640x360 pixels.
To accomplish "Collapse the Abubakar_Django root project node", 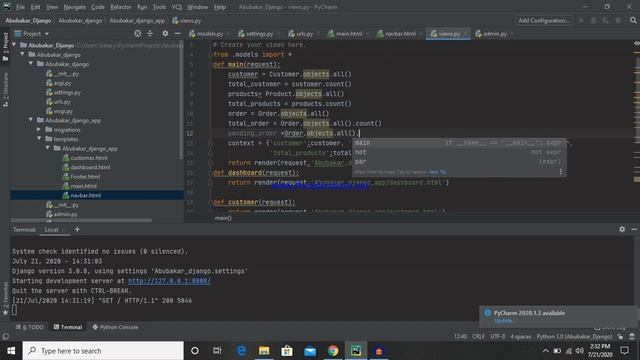I will click(x=14, y=45).
